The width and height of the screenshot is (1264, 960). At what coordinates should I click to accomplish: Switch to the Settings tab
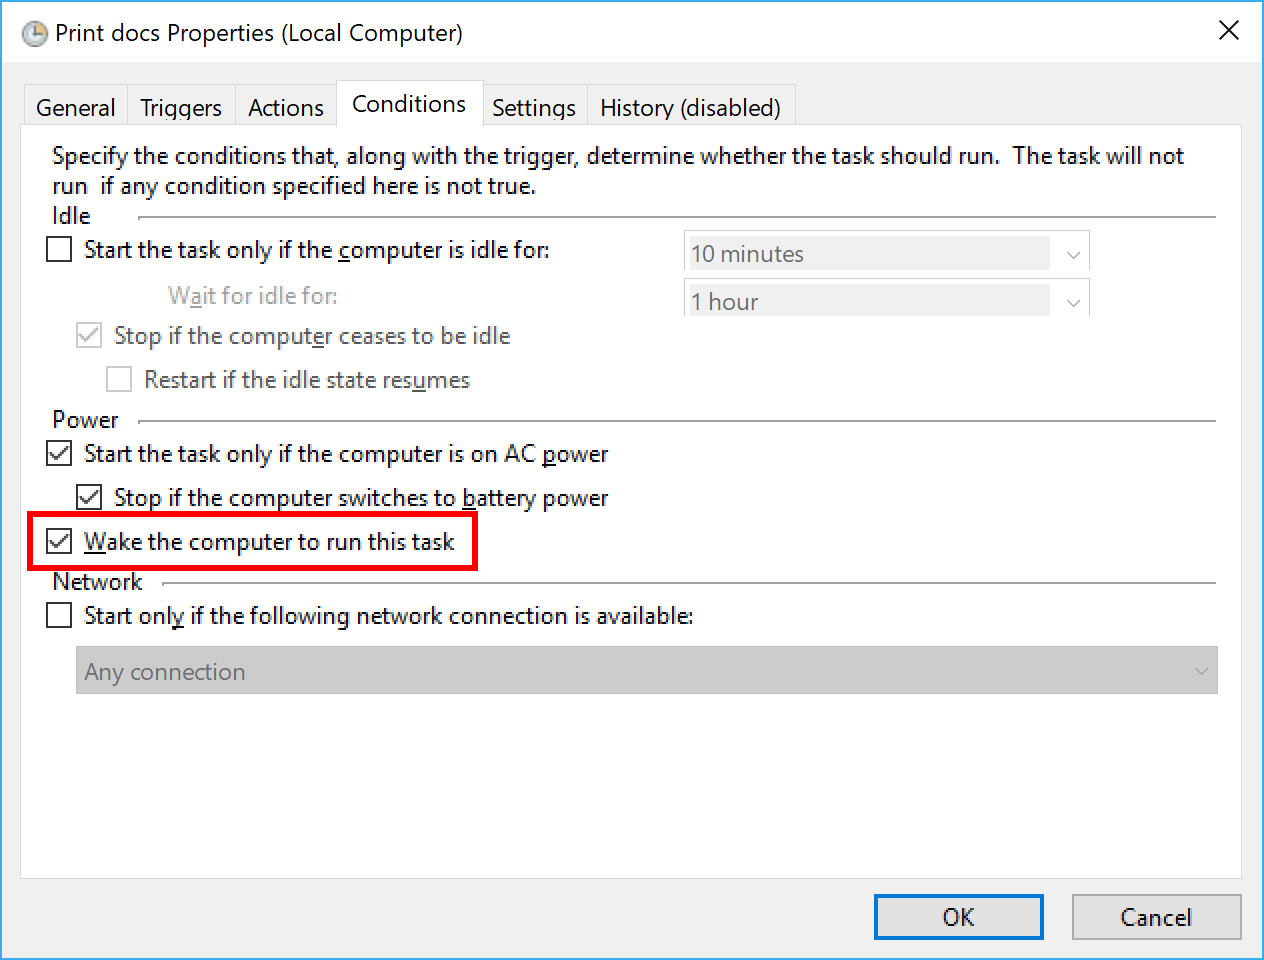point(534,107)
